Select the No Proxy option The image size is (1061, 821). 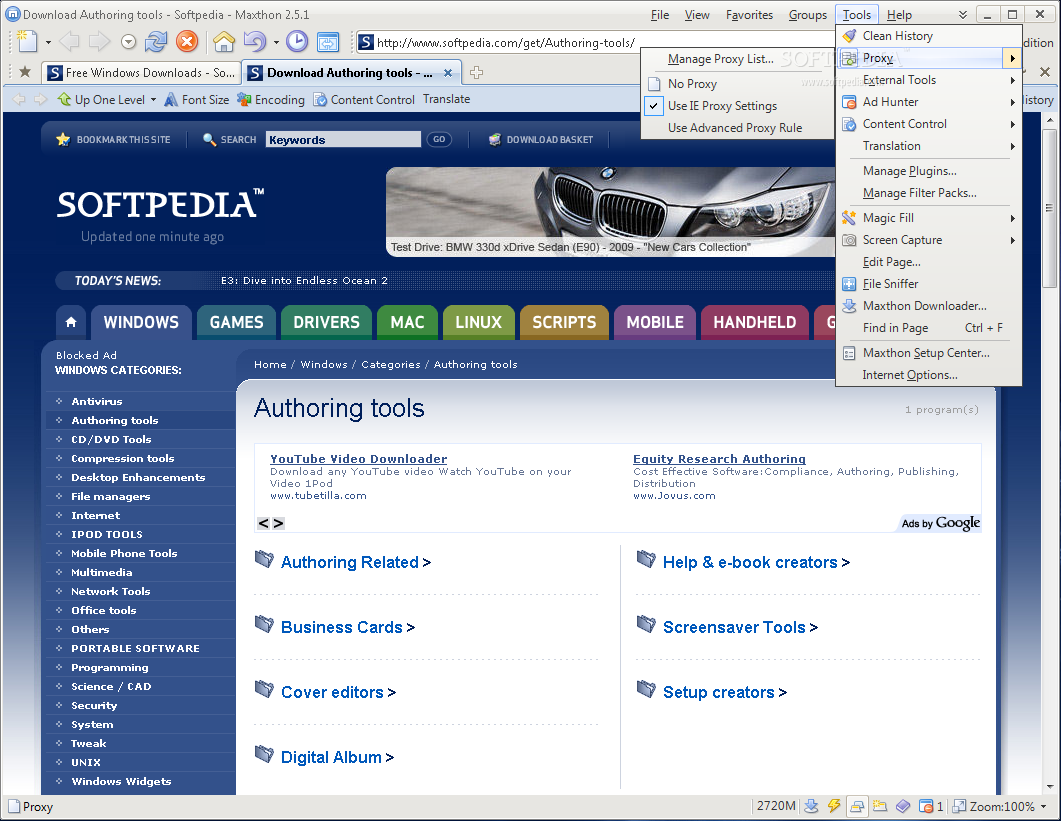(x=738, y=84)
